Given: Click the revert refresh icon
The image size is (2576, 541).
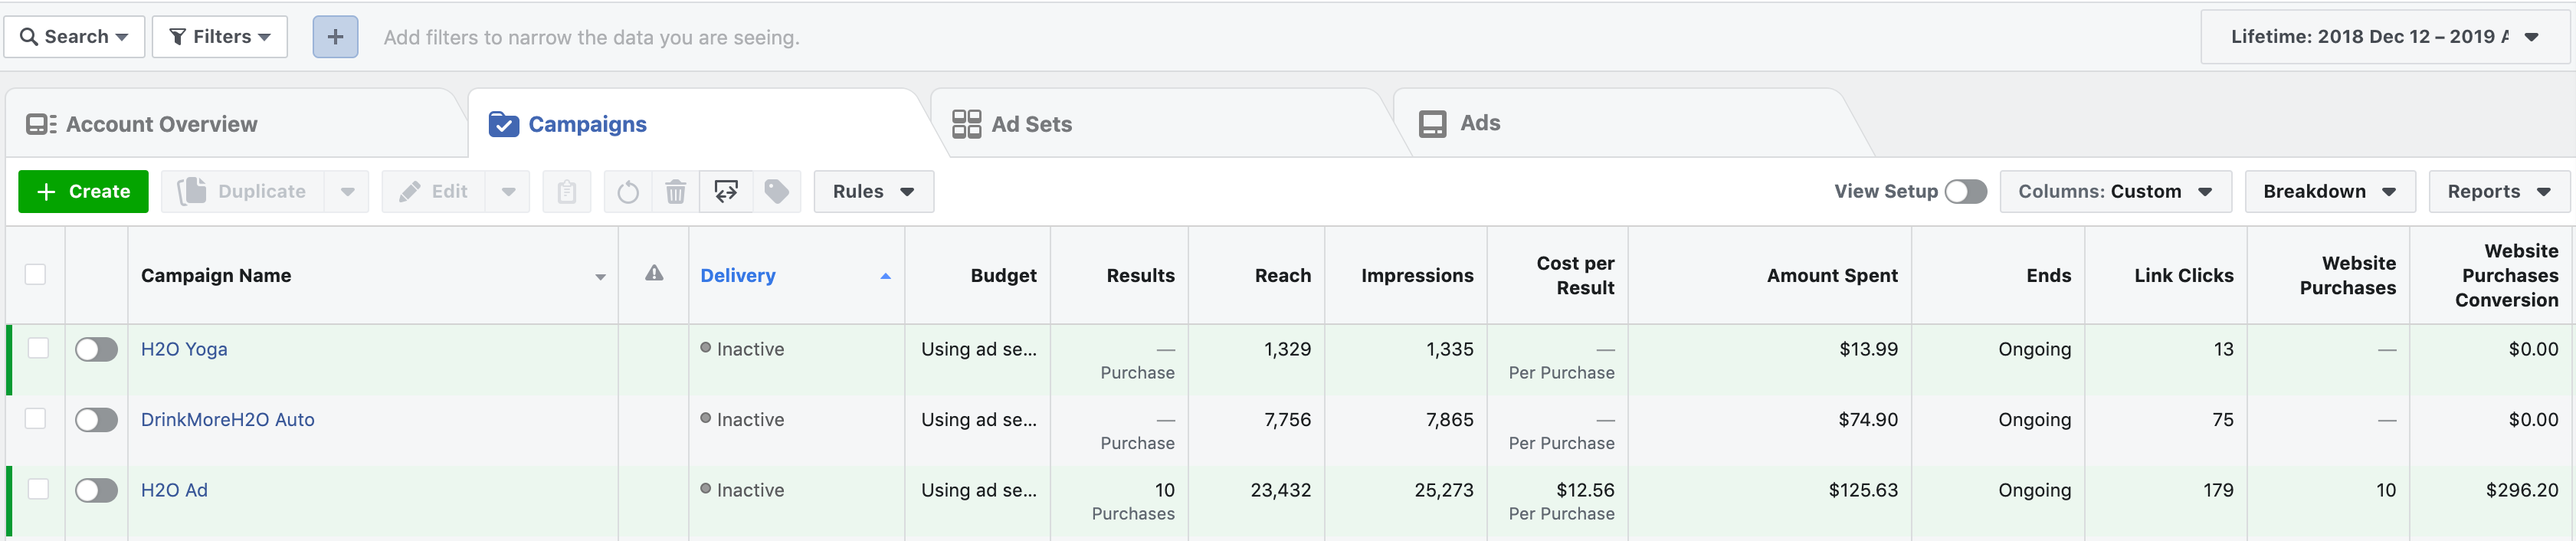Looking at the screenshot, I should [628, 191].
